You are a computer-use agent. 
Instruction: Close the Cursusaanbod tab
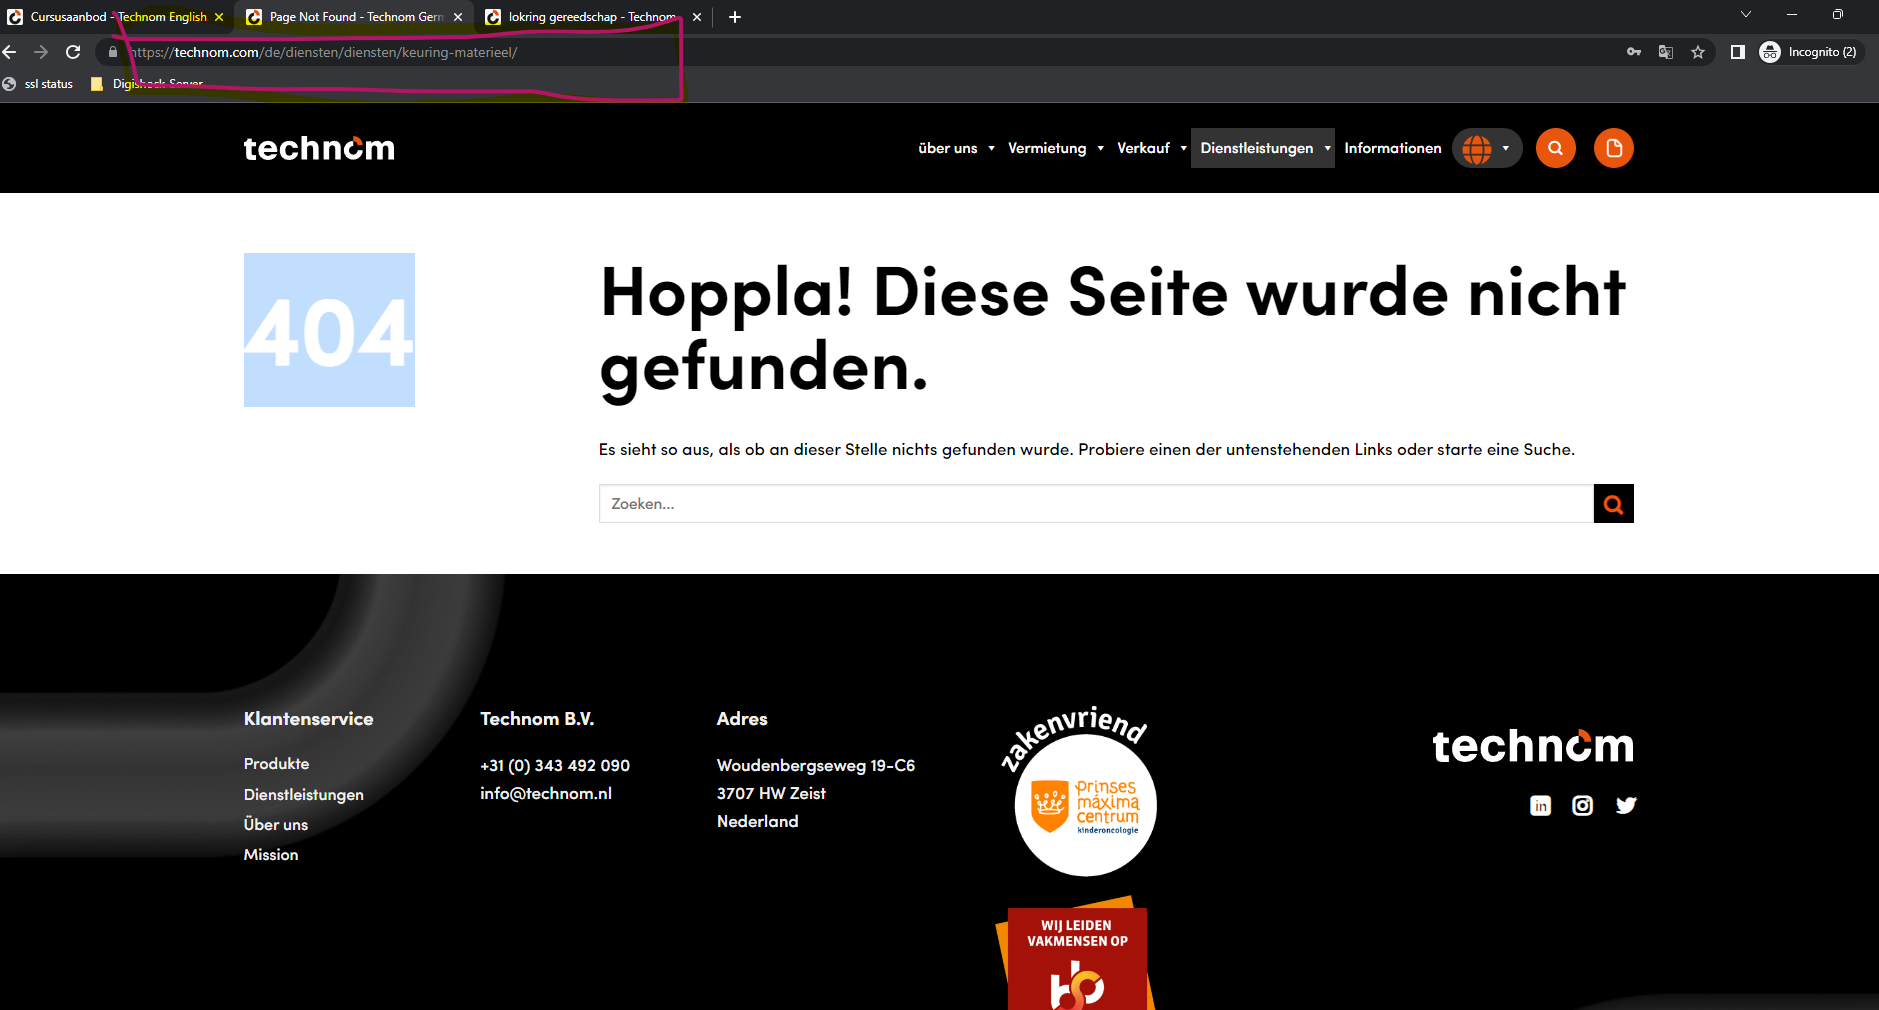219,17
